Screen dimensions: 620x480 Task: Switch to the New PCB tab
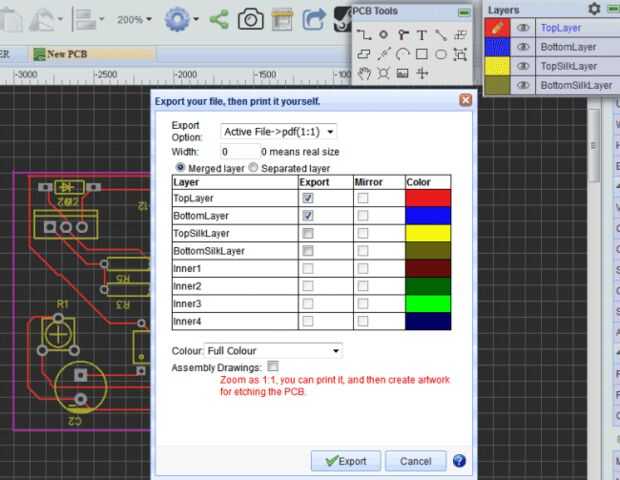click(94, 54)
